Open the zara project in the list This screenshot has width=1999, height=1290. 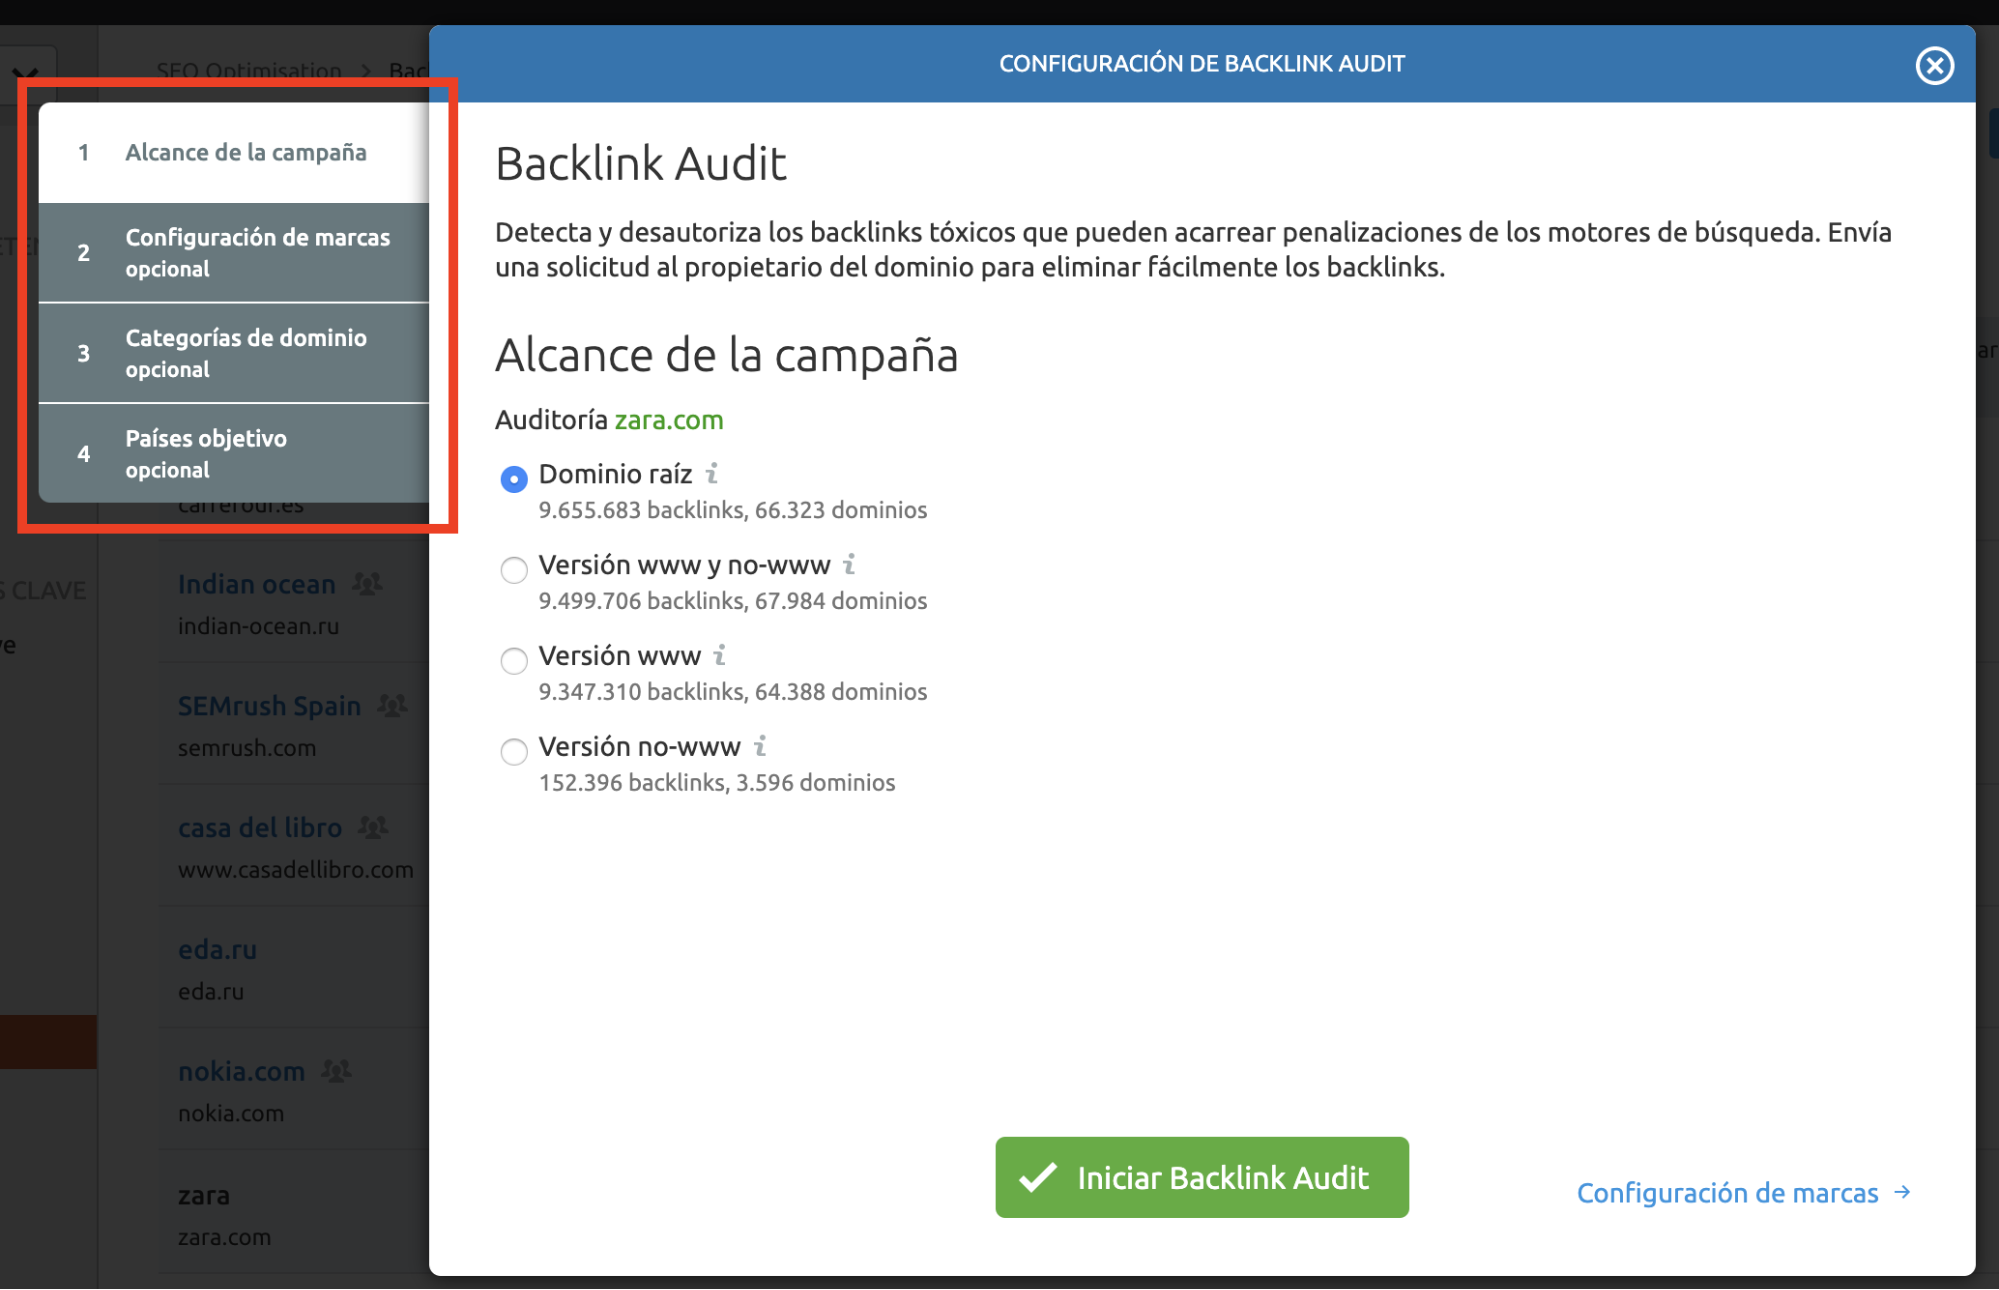click(204, 1195)
